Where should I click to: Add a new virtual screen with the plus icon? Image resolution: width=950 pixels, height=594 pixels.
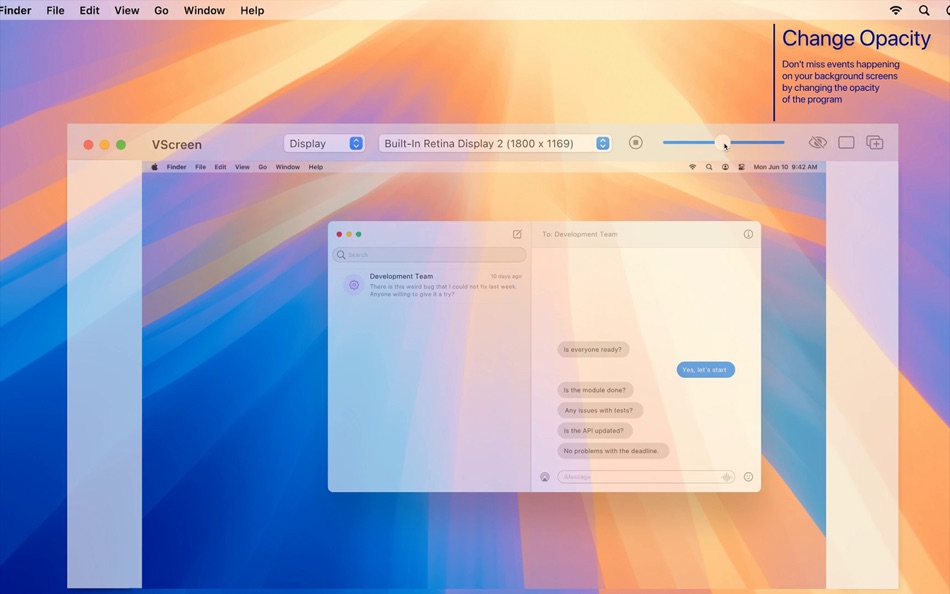click(x=873, y=142)
